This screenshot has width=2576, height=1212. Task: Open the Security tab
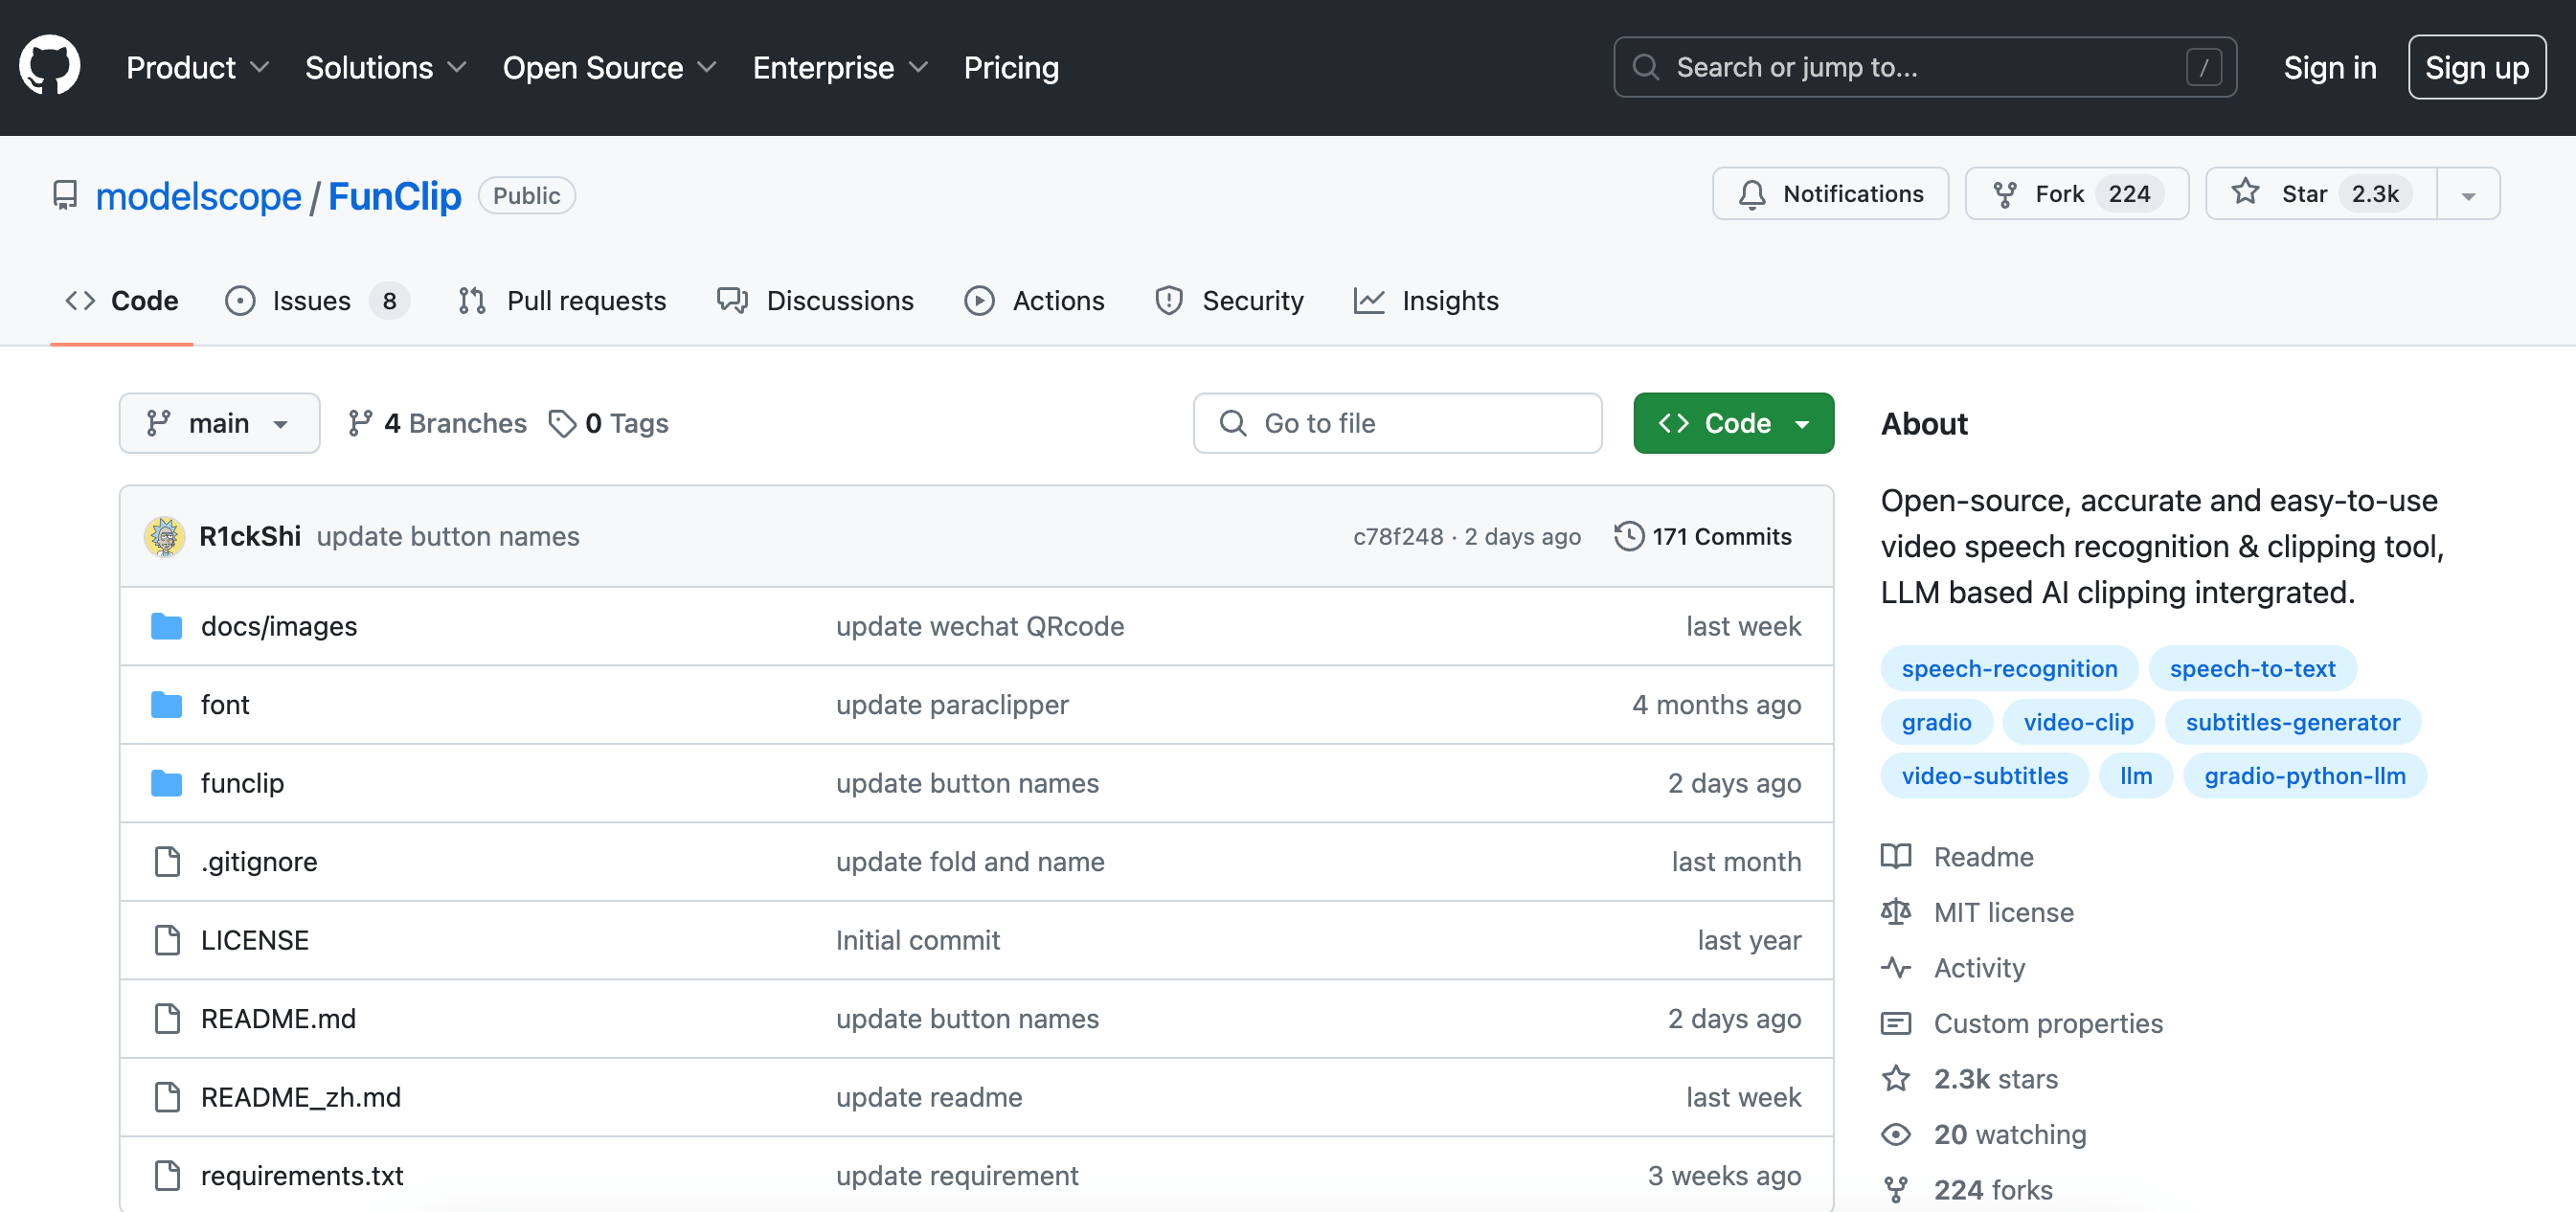tap(1228, 300)
